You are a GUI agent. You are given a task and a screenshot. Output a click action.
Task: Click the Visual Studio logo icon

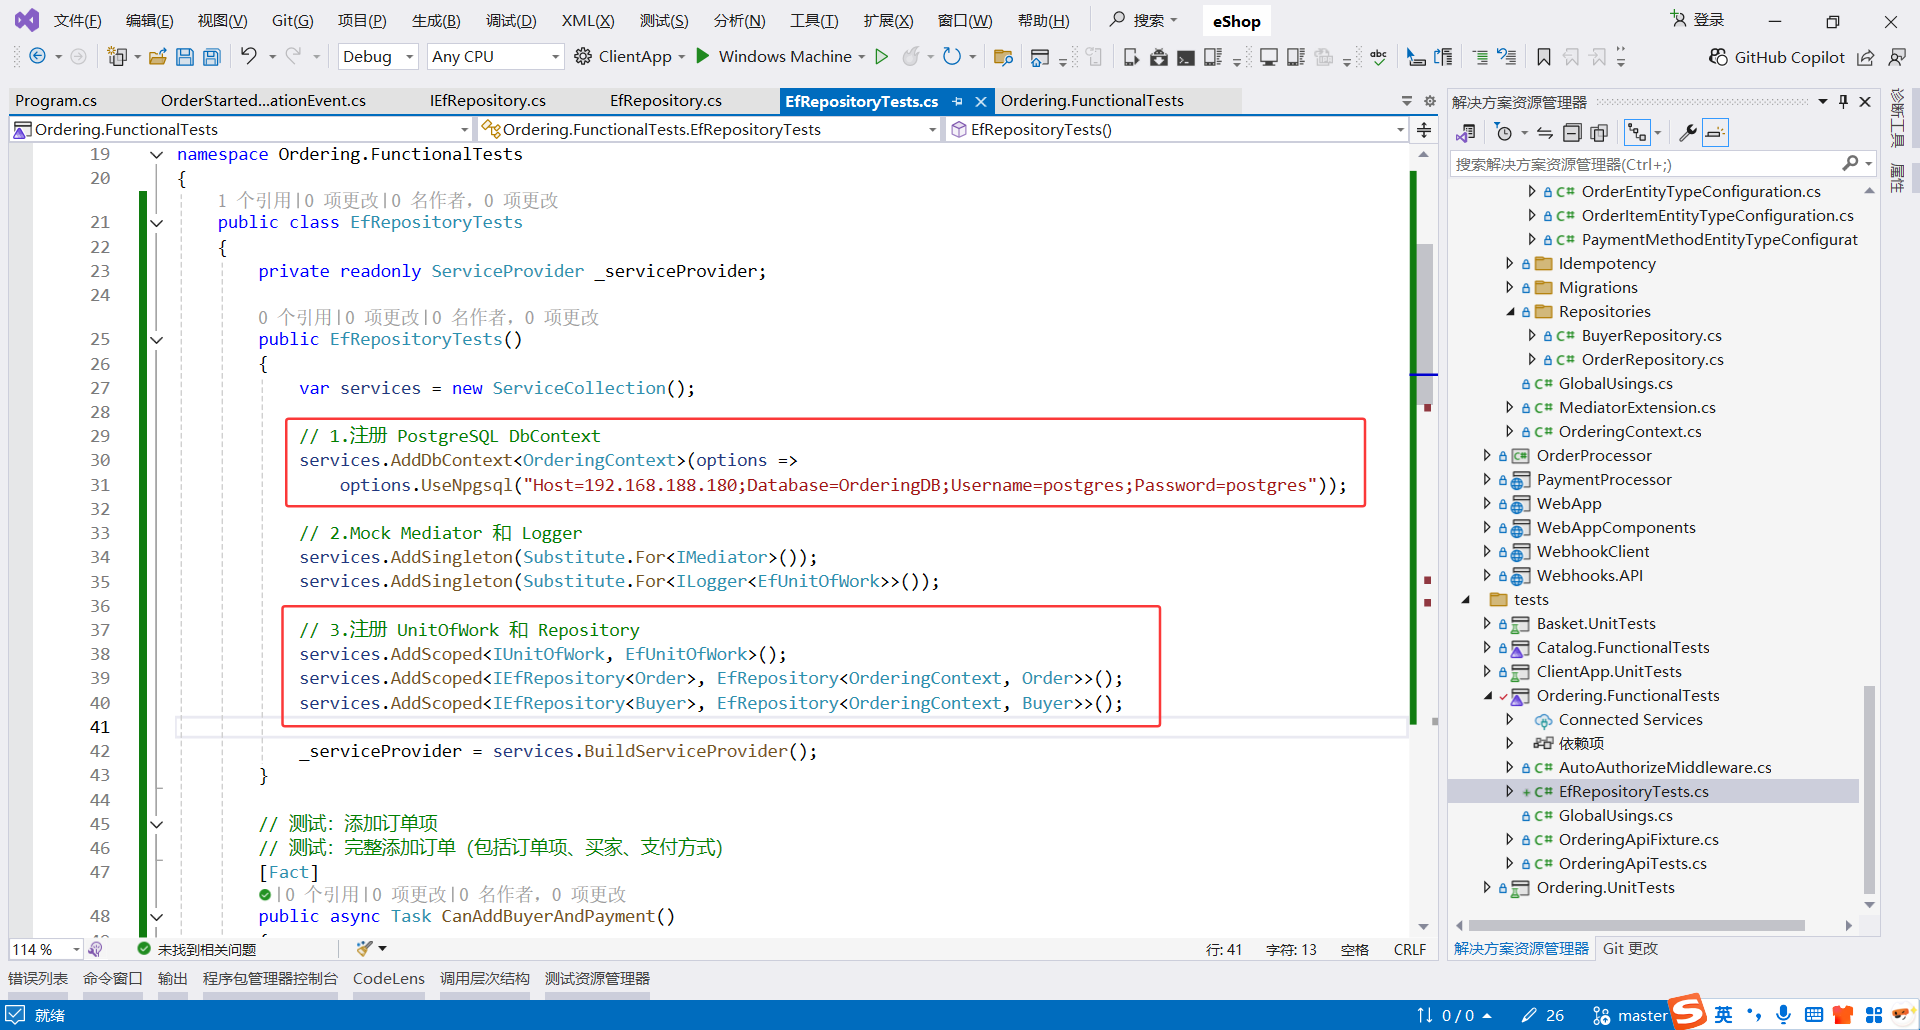(27, 20)
